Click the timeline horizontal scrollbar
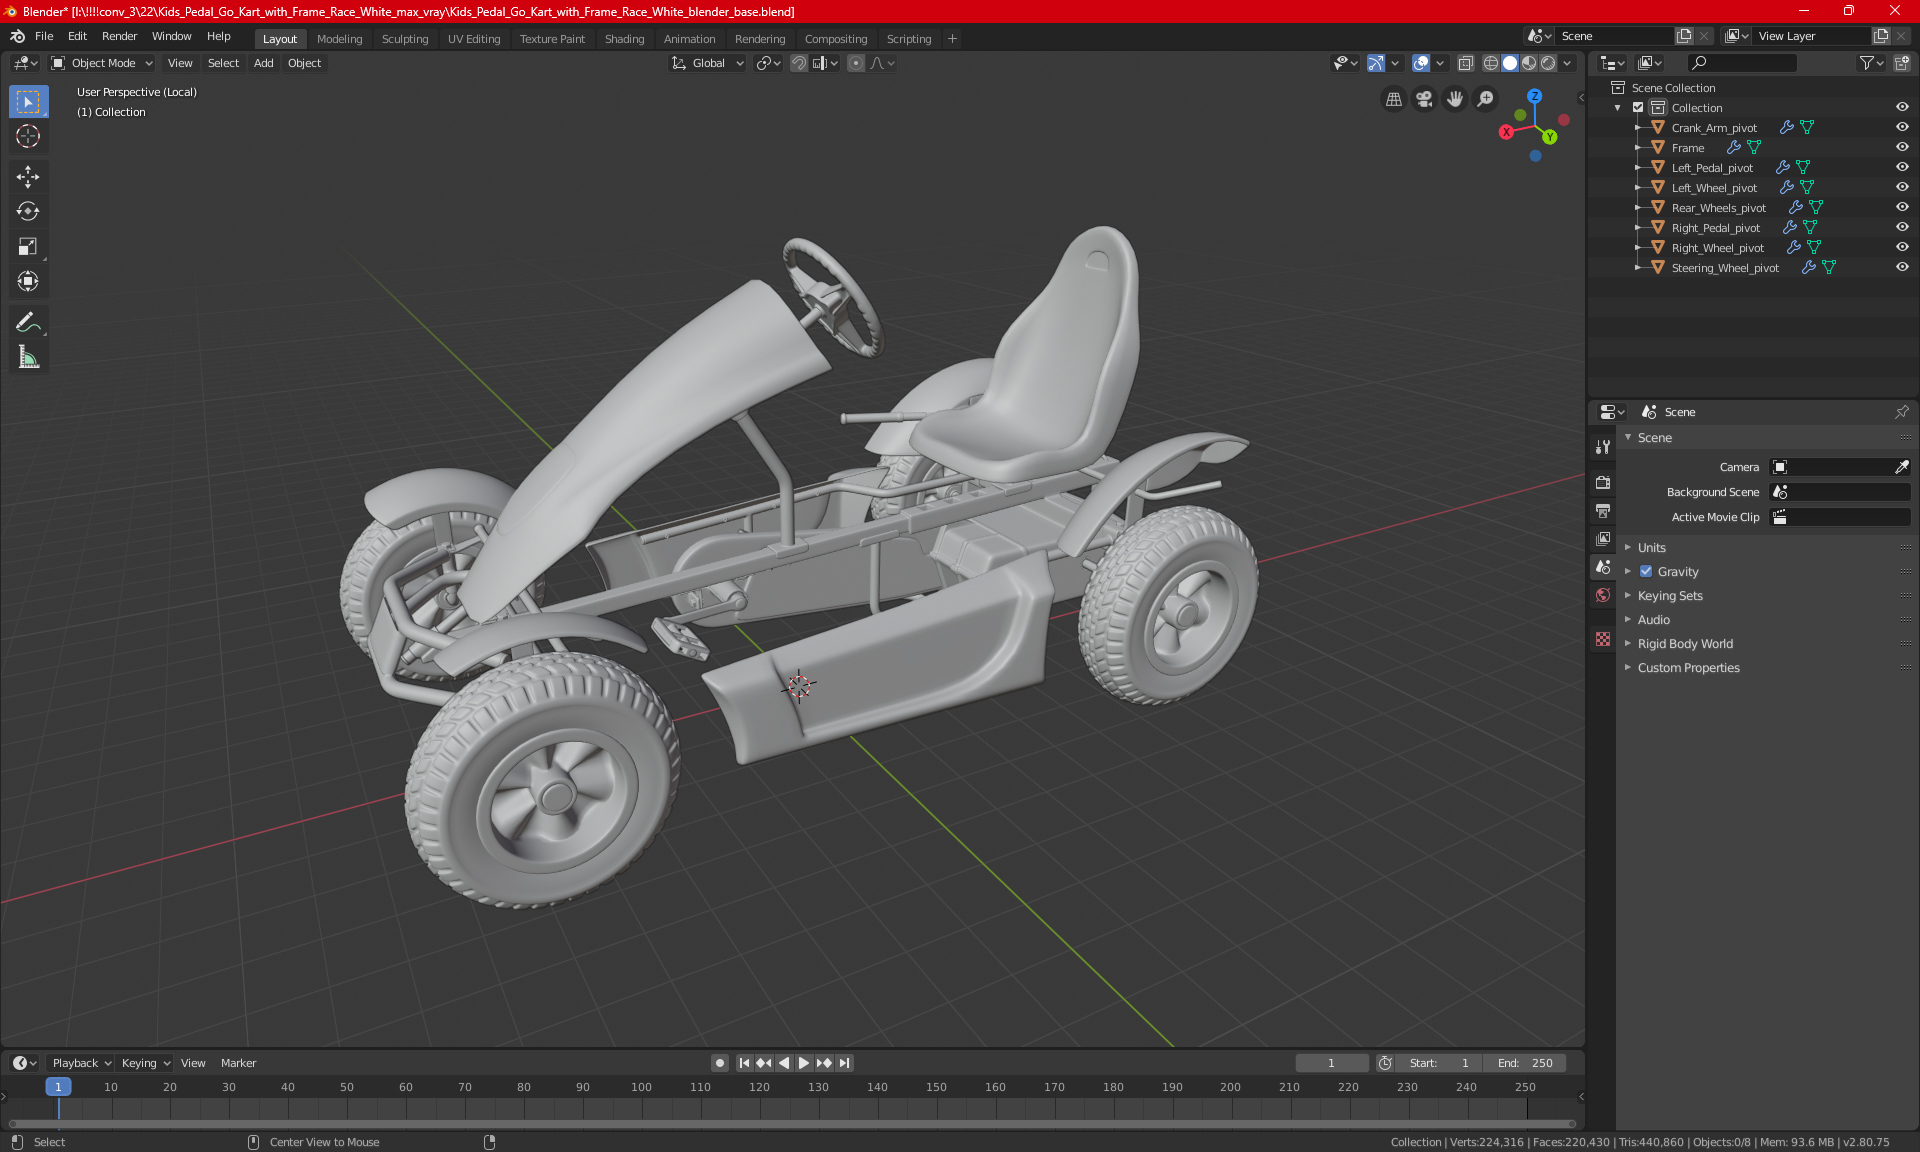This screenshot has width=1920, height=1152. click(x=792, y=1124)
